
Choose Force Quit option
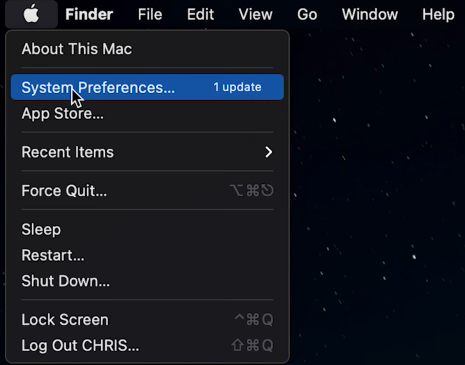click(x=147, y=191)
